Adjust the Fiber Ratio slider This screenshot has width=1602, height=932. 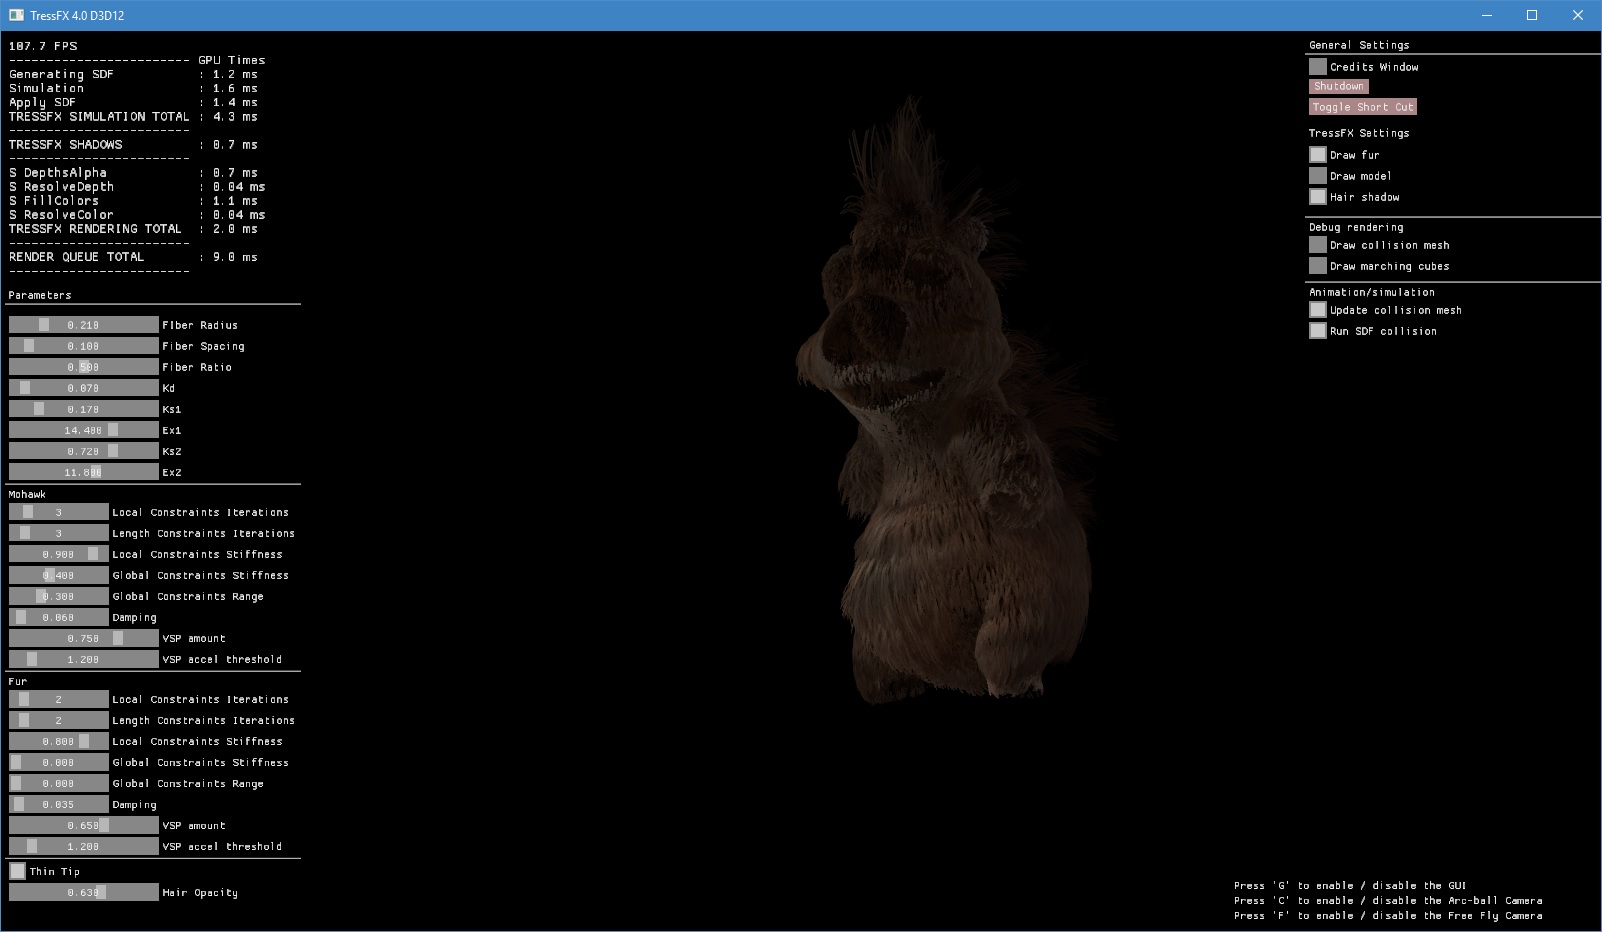point(84,367)
